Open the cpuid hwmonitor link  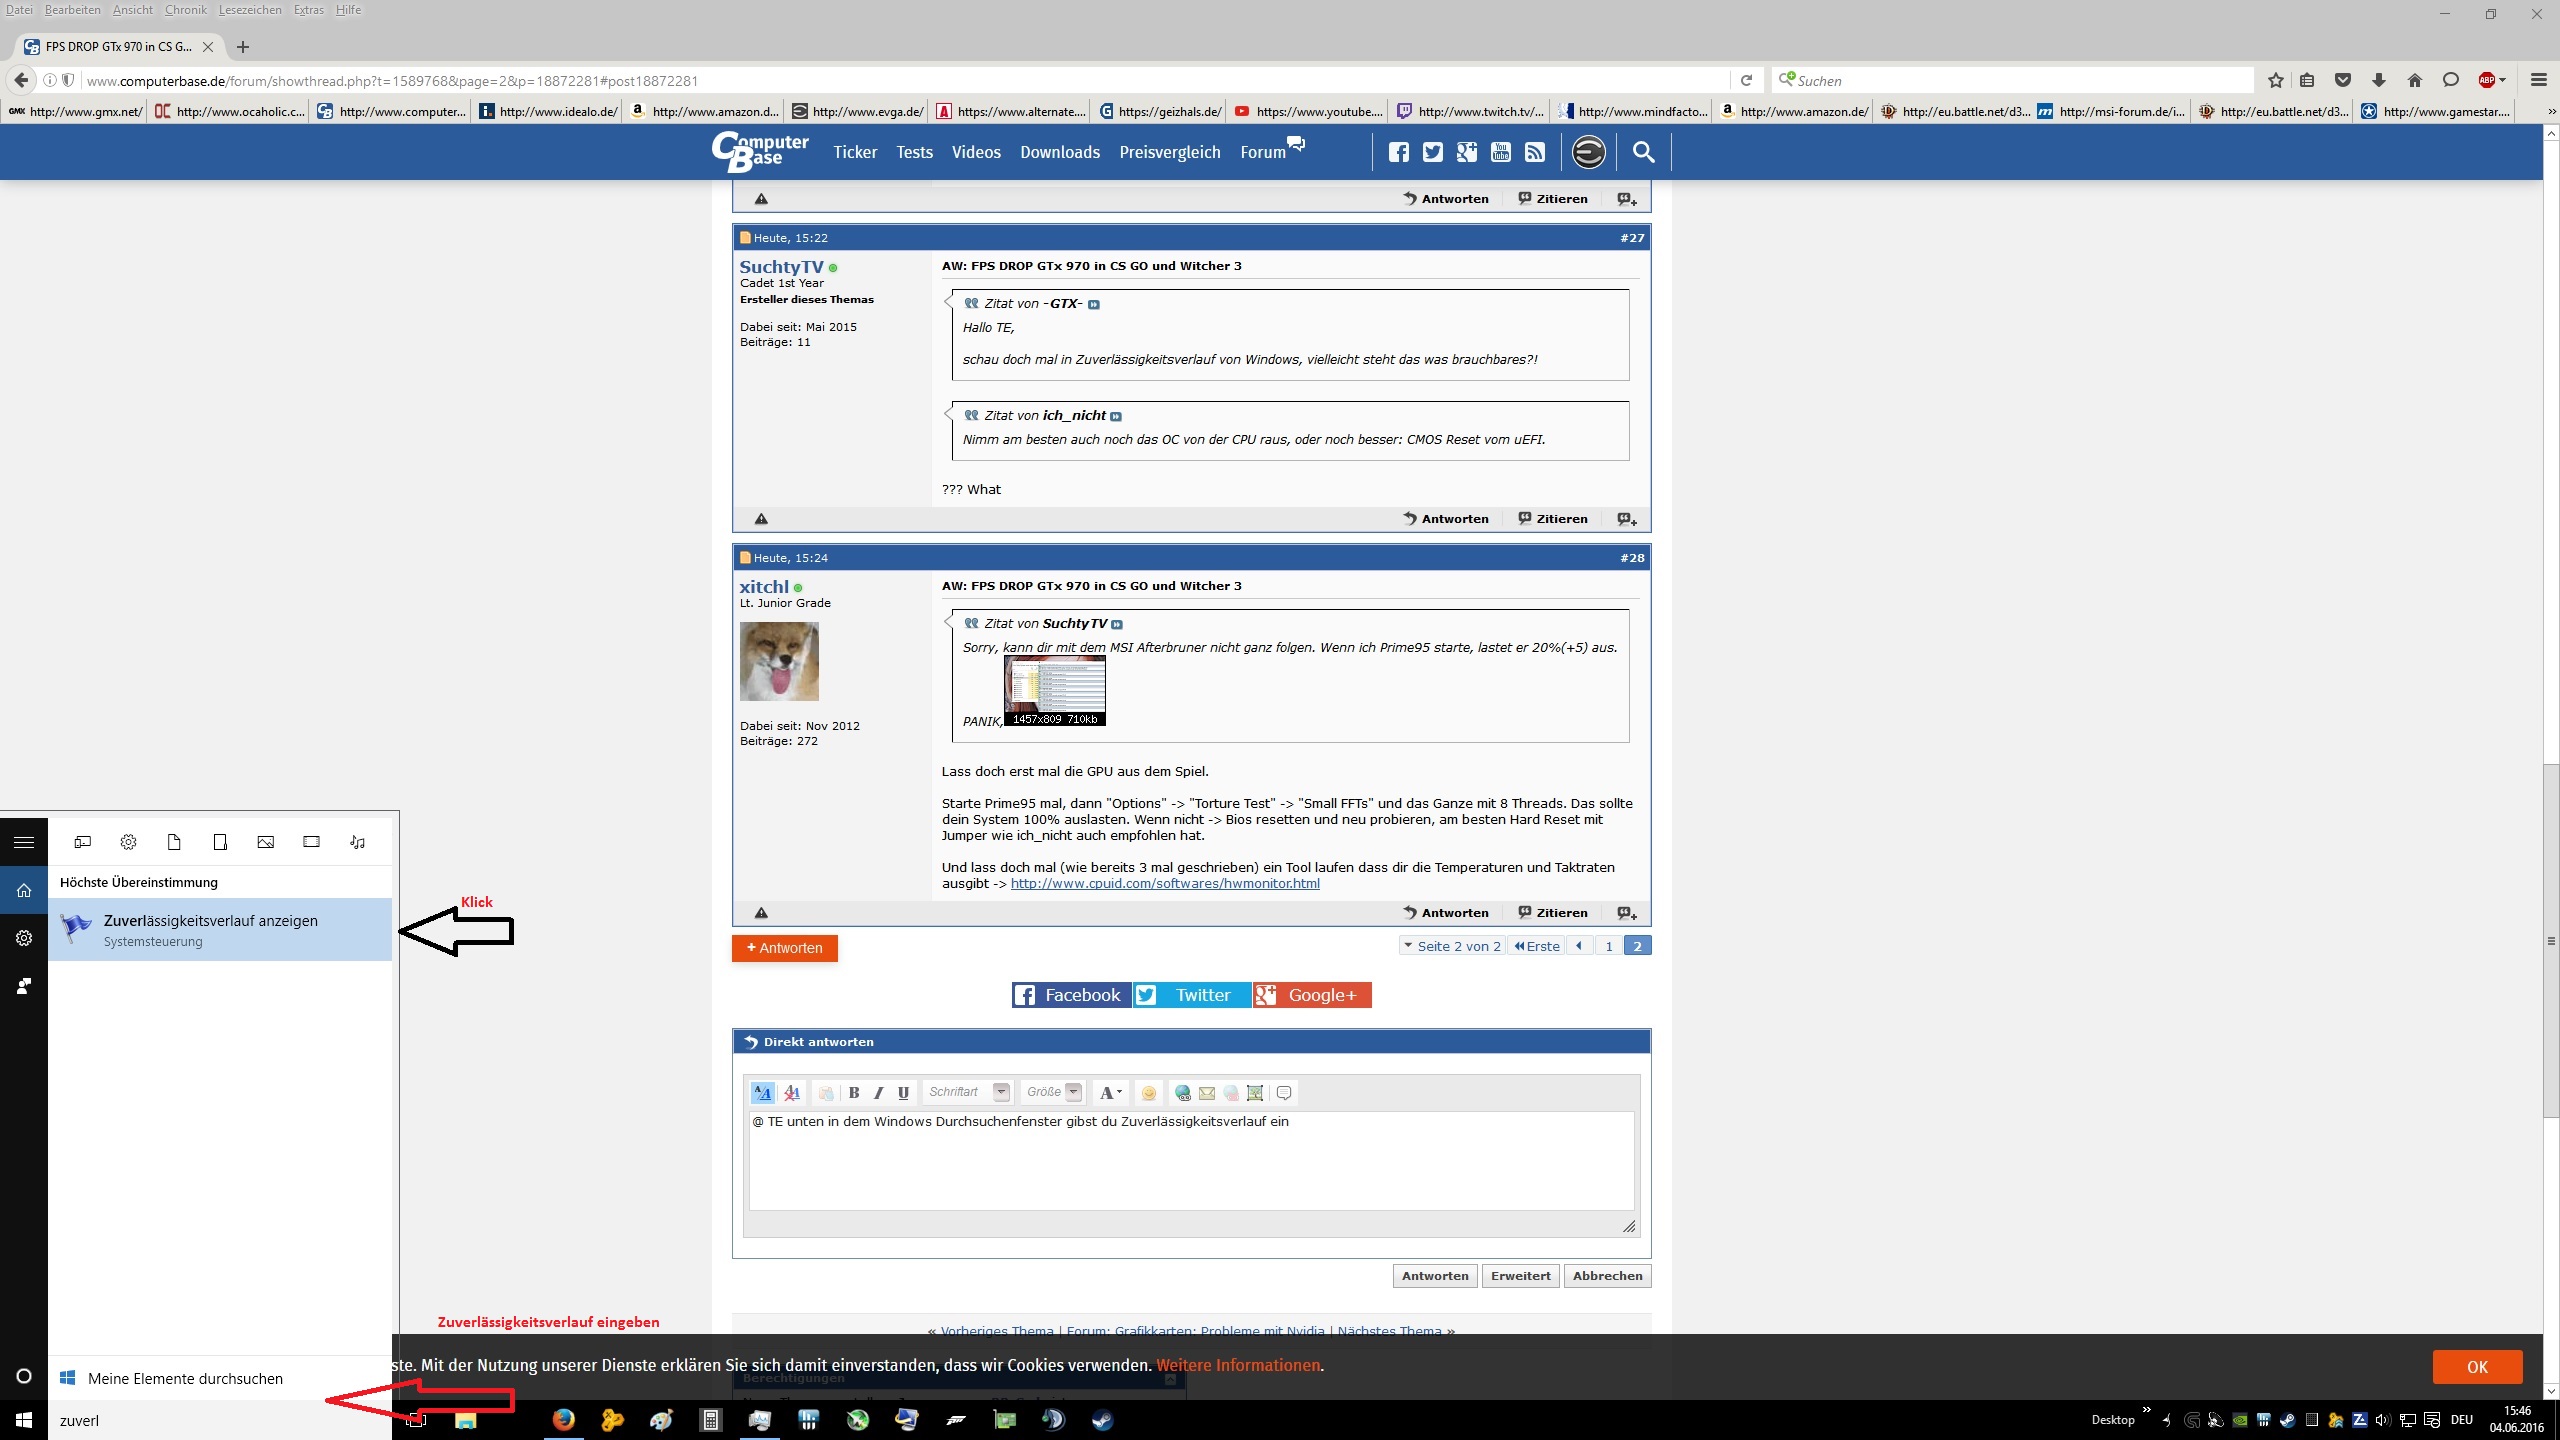pos(1164,884)
